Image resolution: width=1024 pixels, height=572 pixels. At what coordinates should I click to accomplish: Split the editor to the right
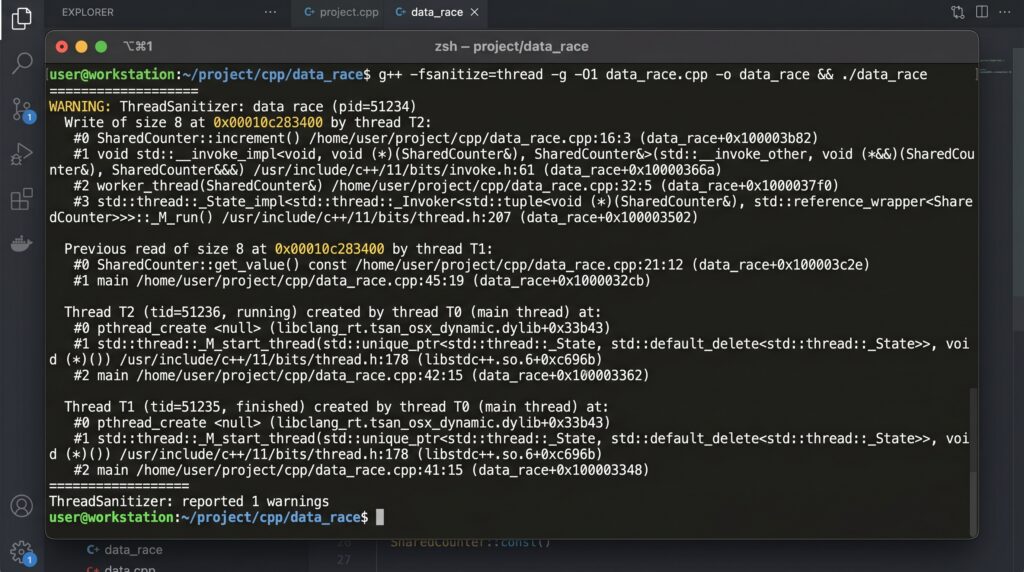[x=982, y=12]
